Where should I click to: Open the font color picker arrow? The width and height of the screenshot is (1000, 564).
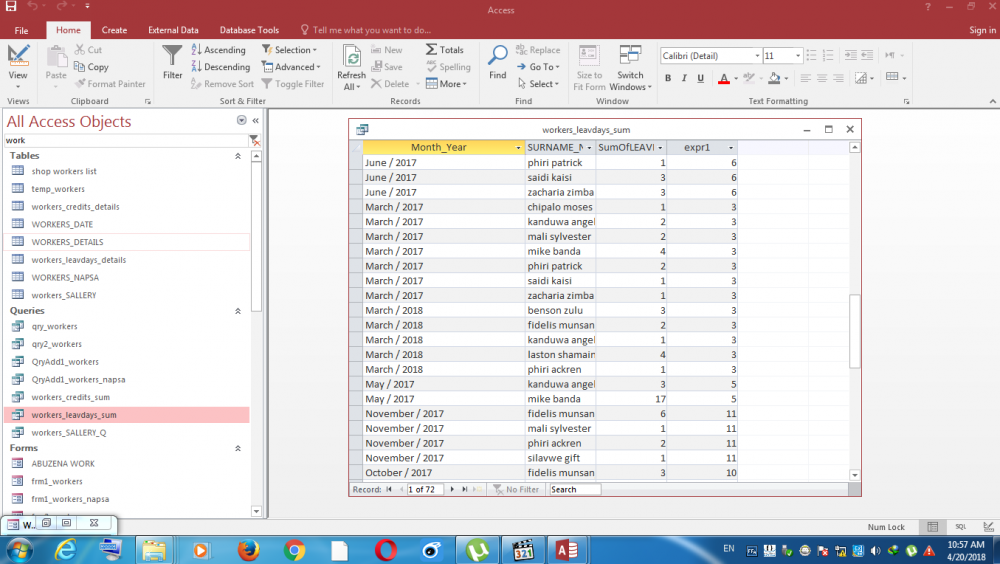(735, 78)
